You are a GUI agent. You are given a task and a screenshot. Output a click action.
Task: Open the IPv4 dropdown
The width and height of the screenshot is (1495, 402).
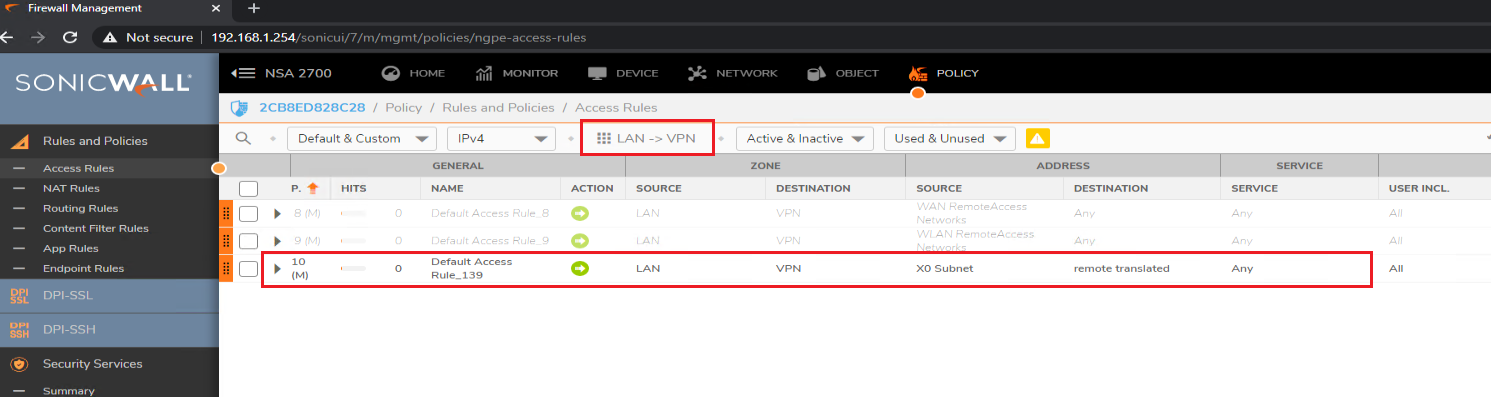[x=500, y=138]
